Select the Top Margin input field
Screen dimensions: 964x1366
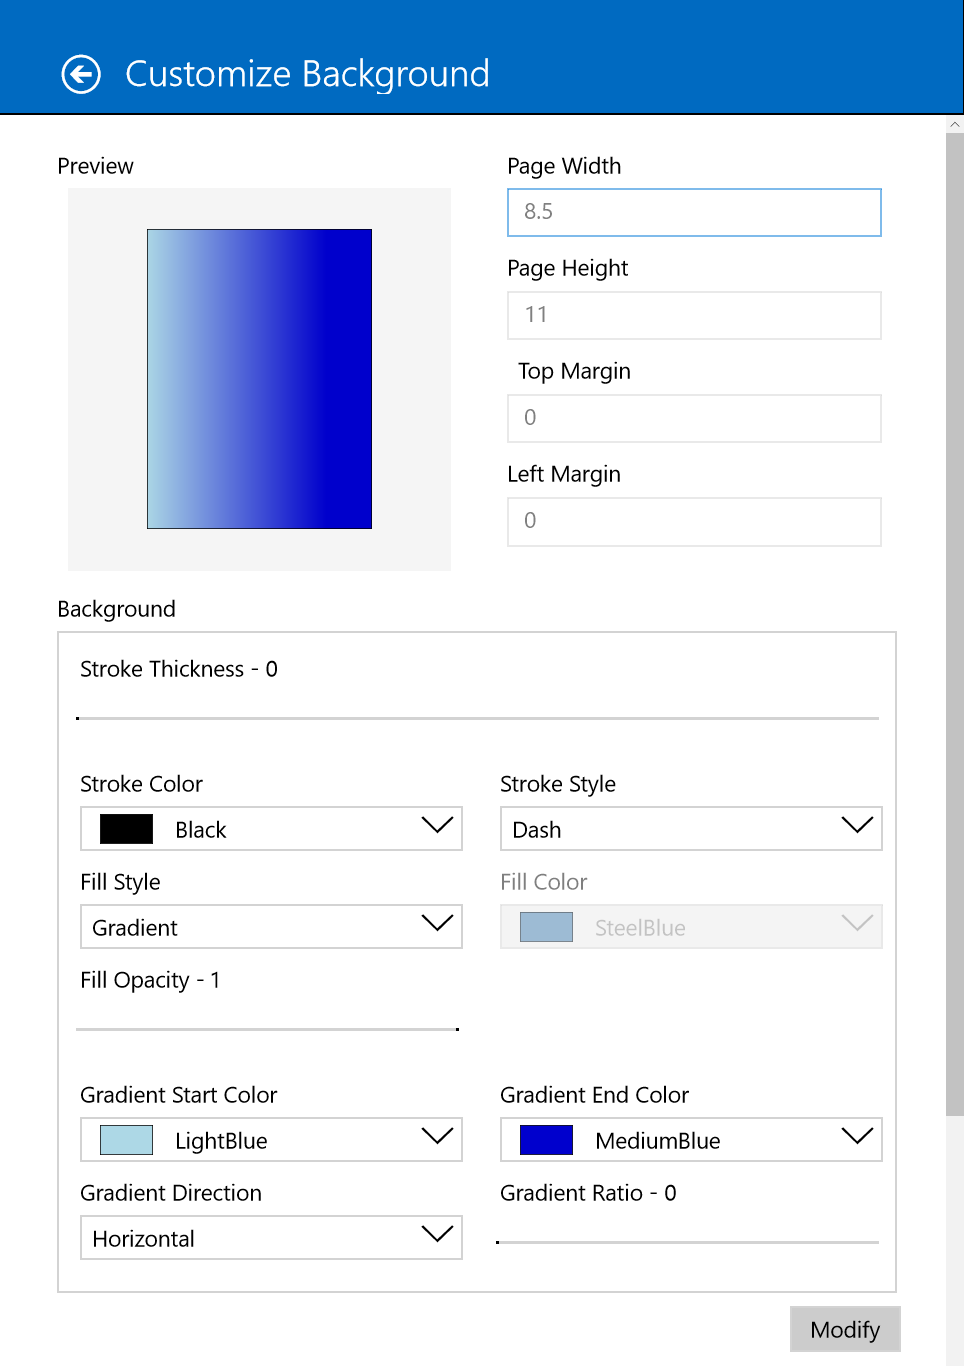(694, 418)
